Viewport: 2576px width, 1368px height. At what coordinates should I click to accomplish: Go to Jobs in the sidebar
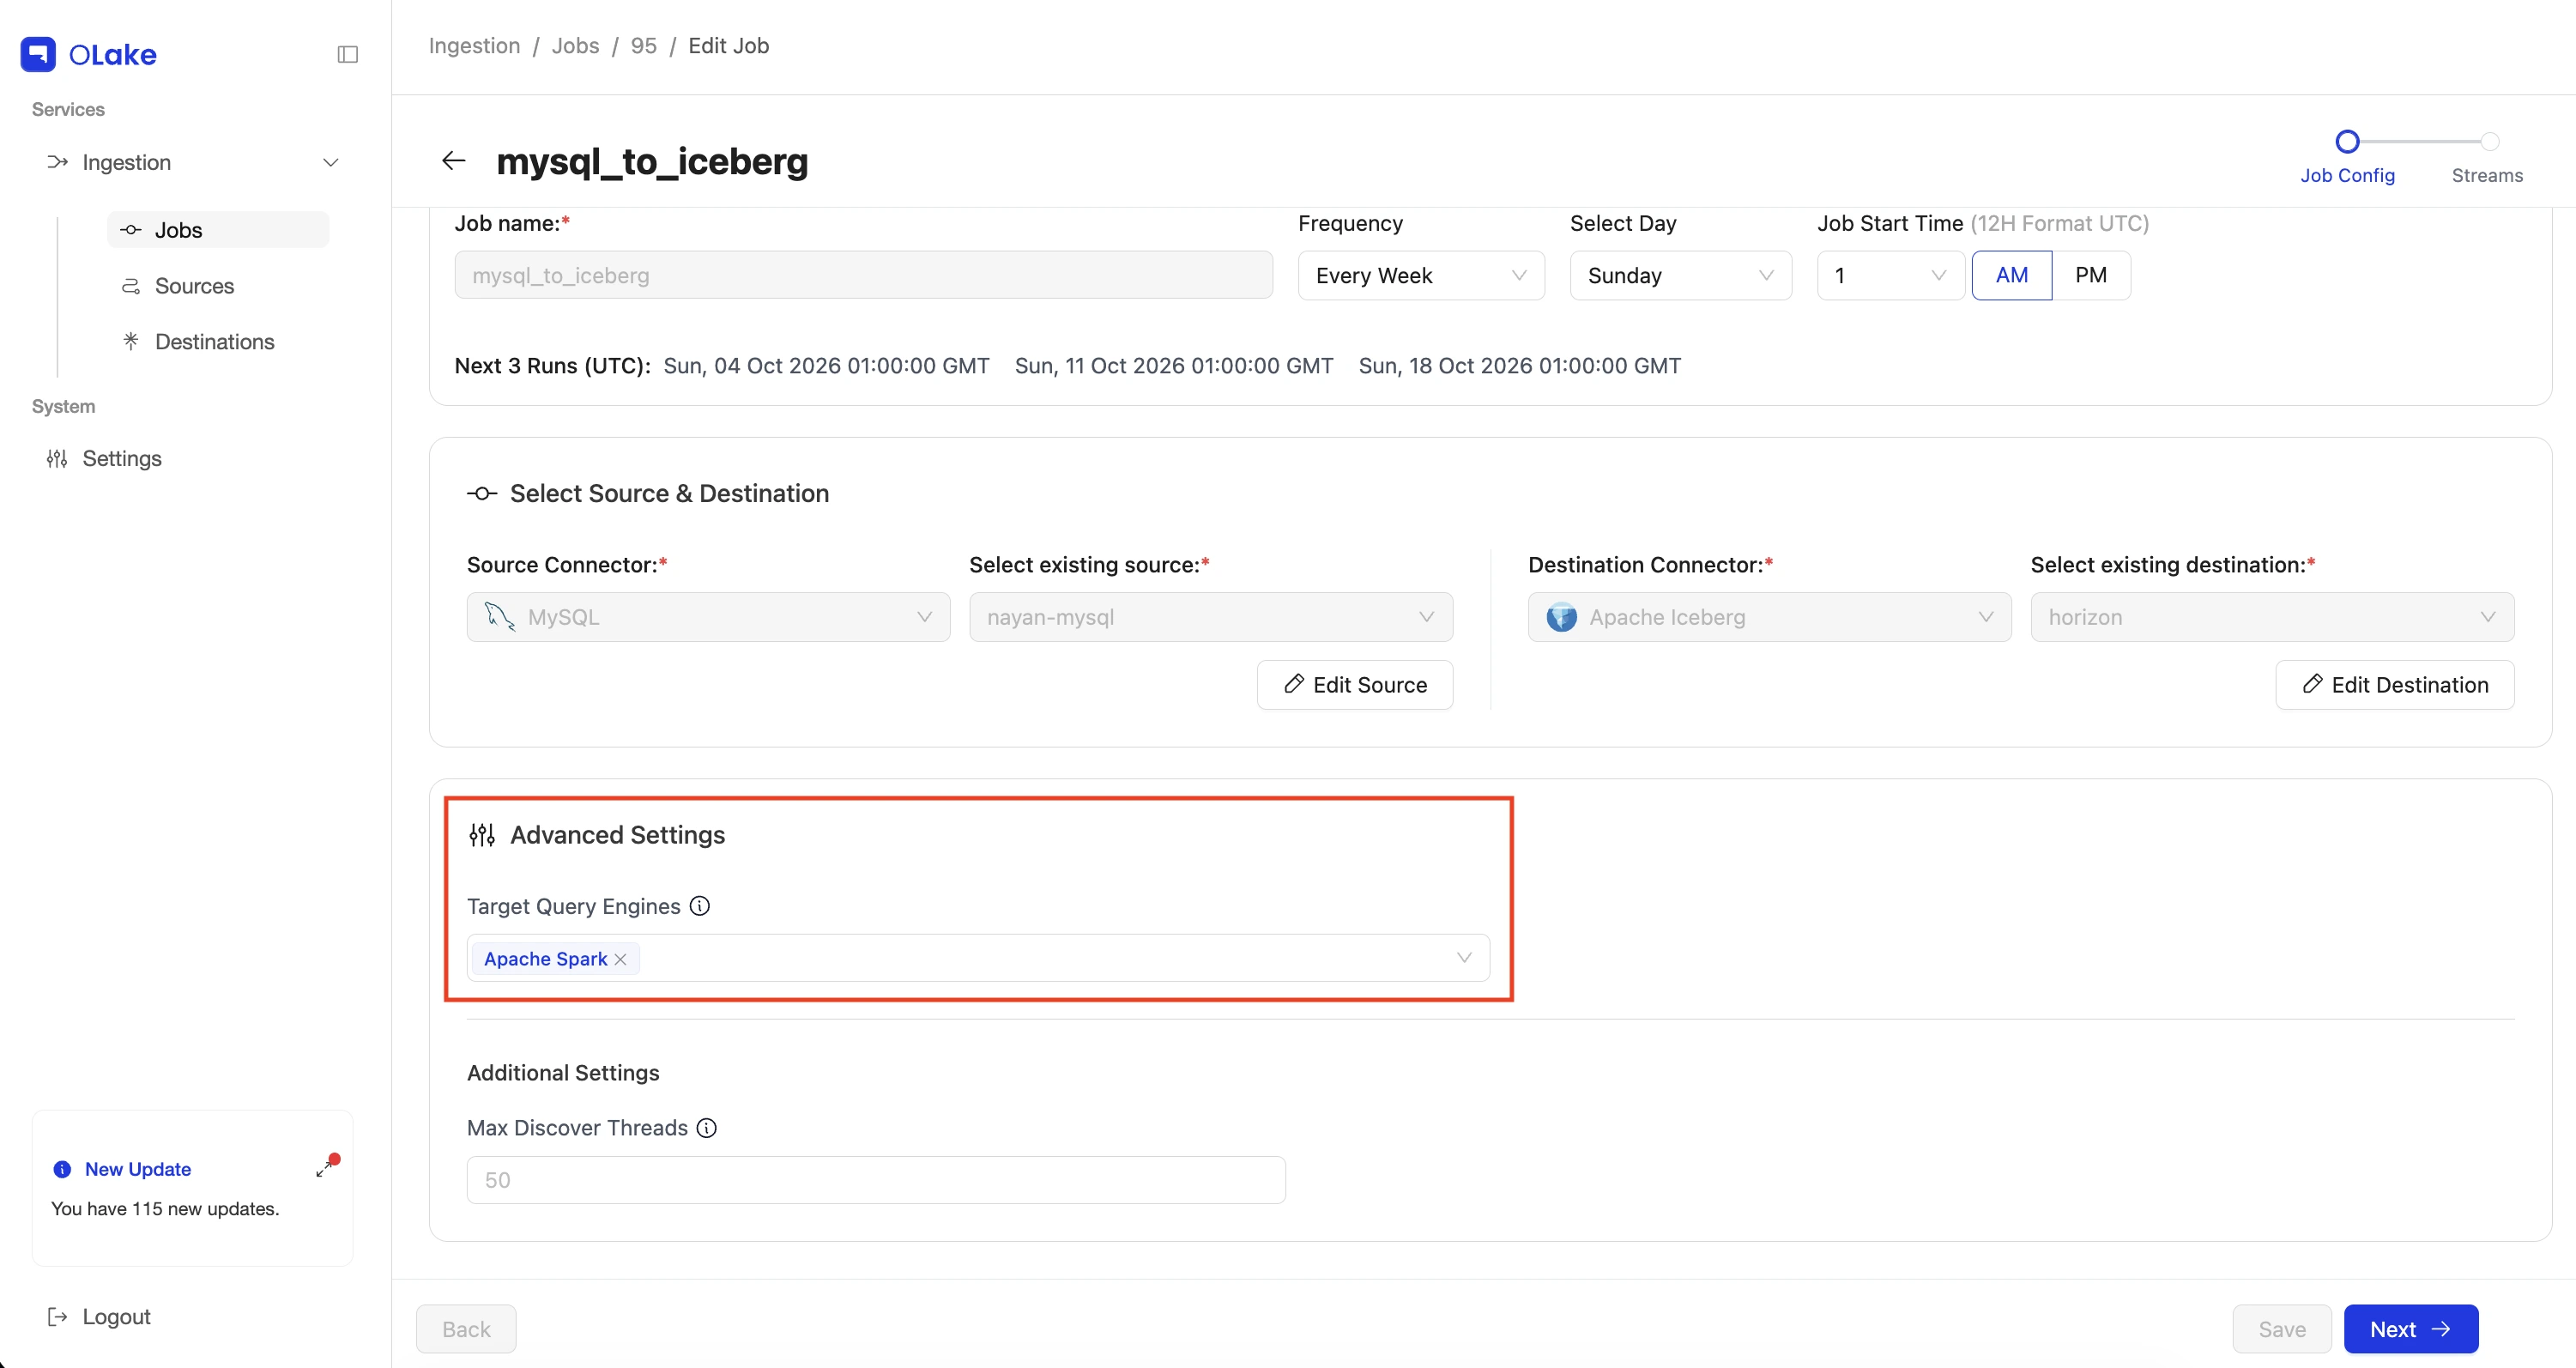coord(218,230)
